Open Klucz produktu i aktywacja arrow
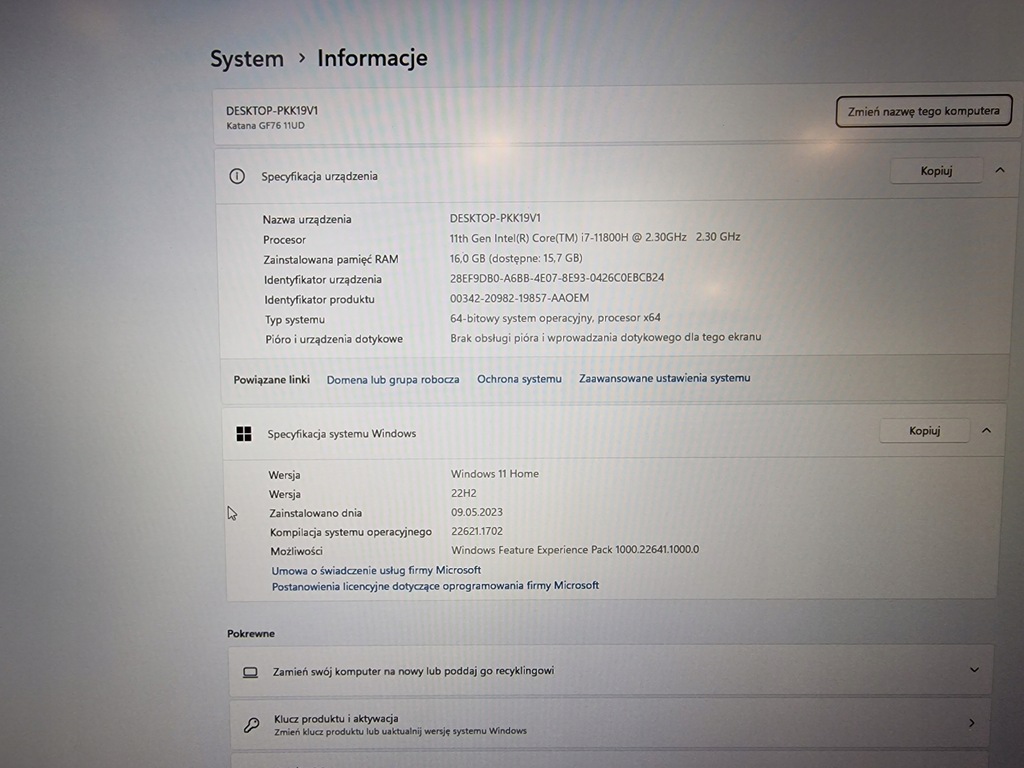 click(x=972, y=723)
